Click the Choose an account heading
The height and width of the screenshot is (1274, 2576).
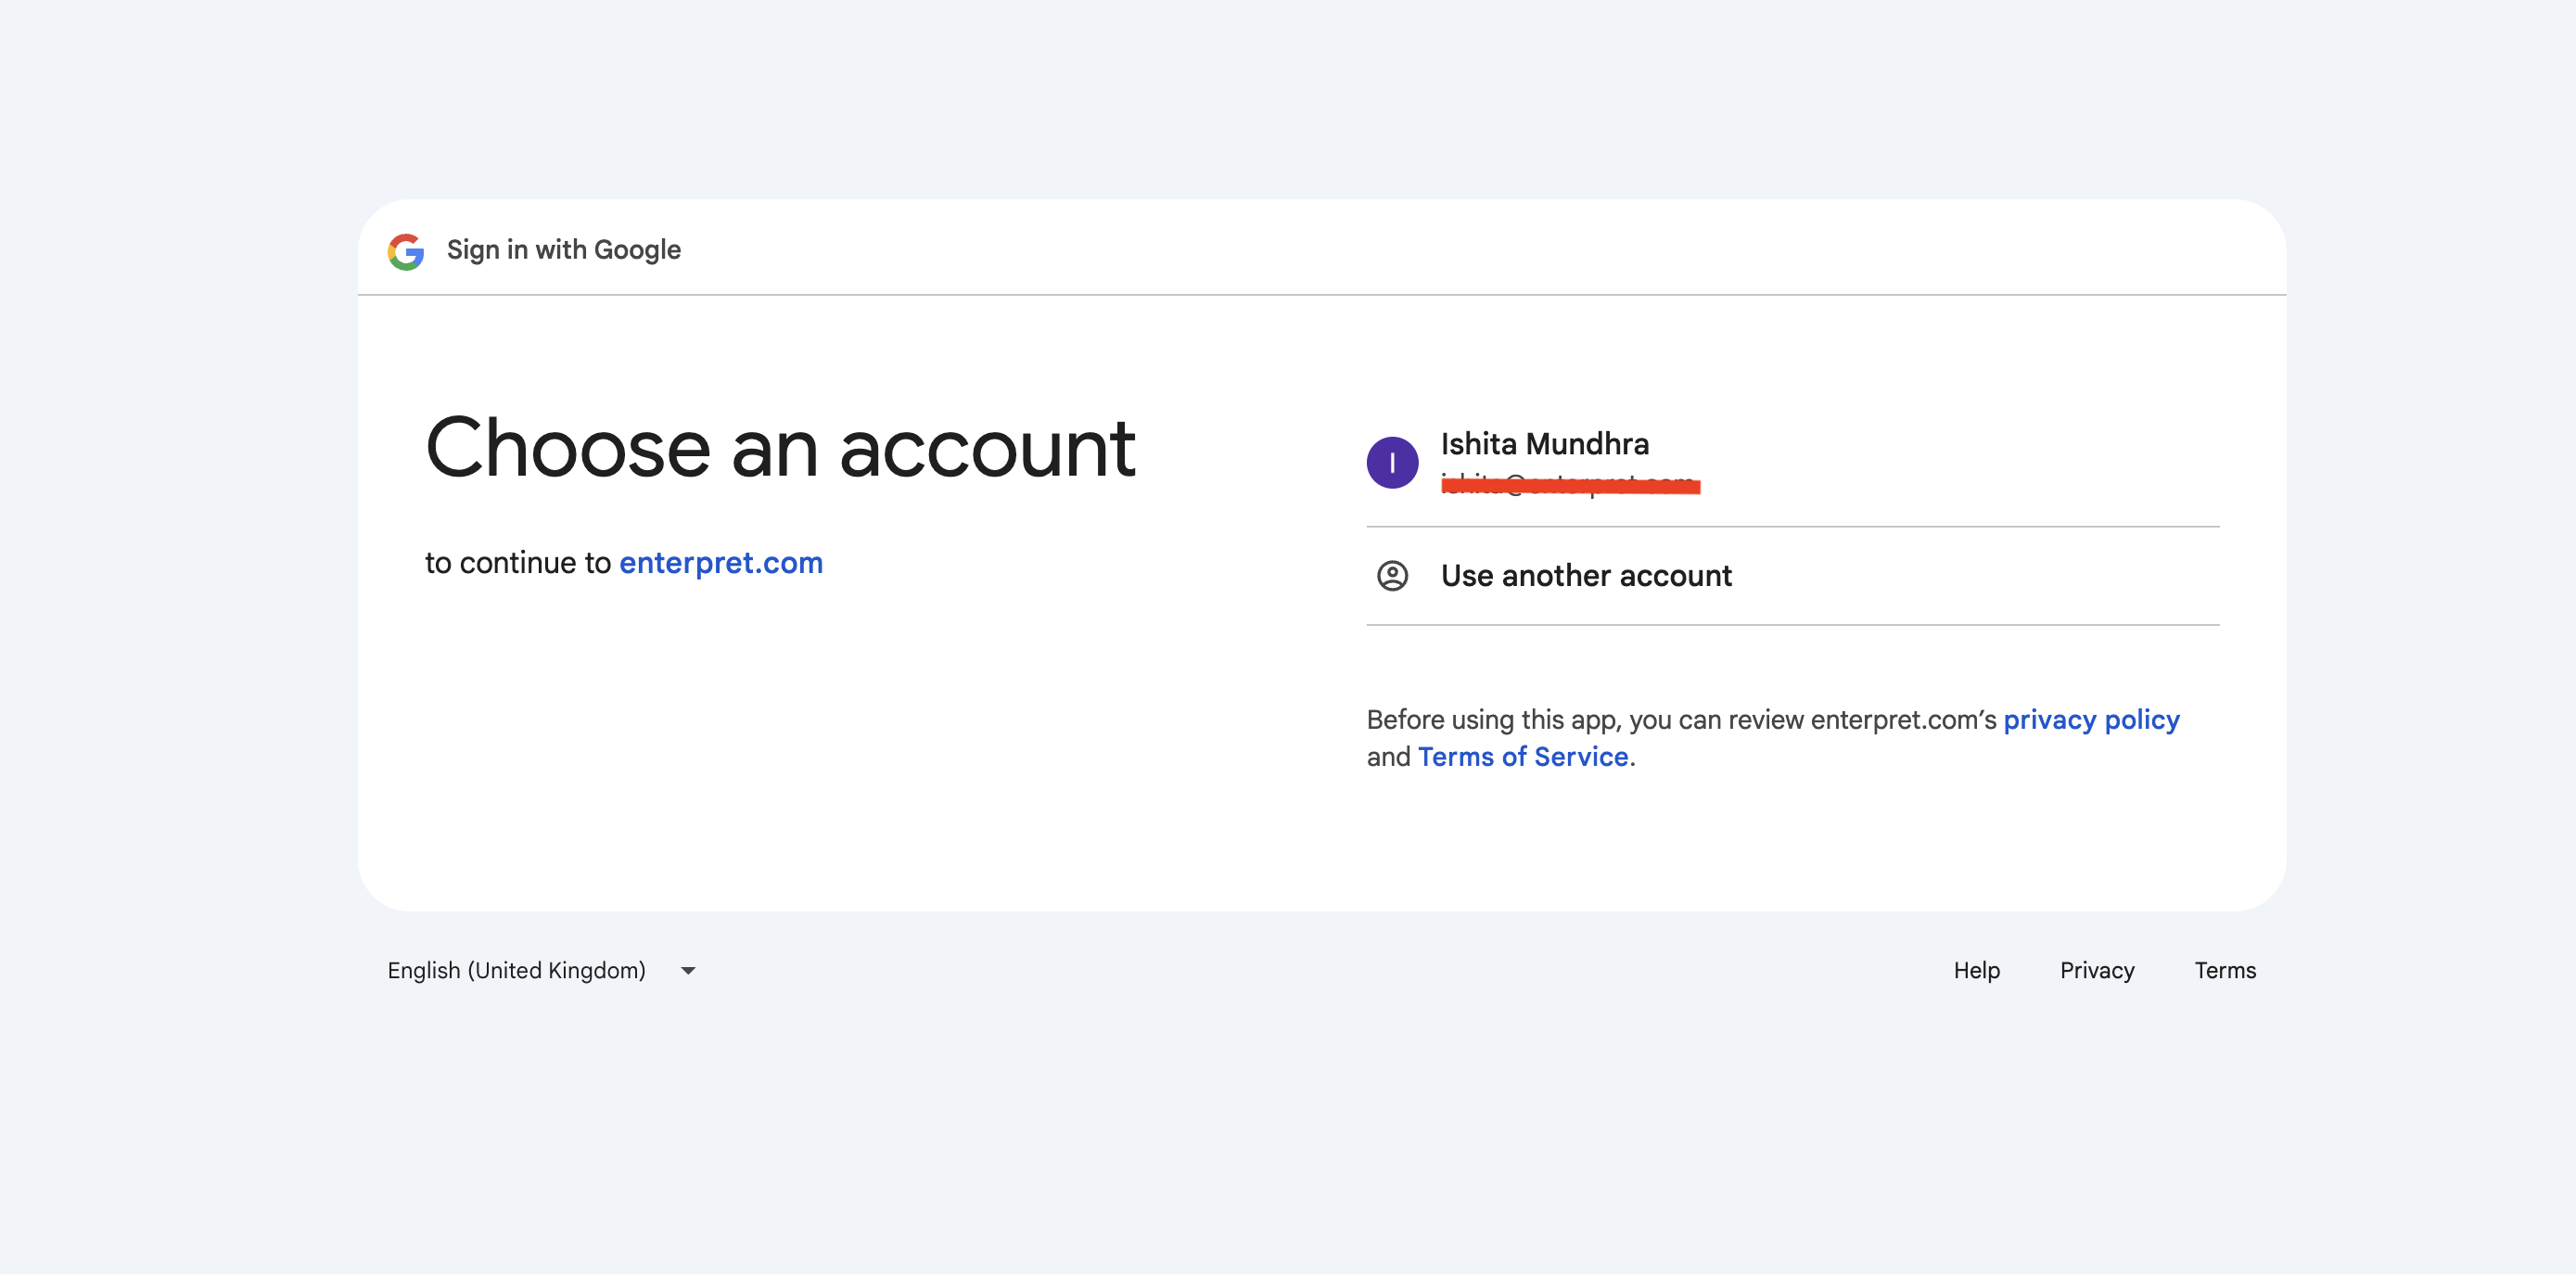pos(780,449)
